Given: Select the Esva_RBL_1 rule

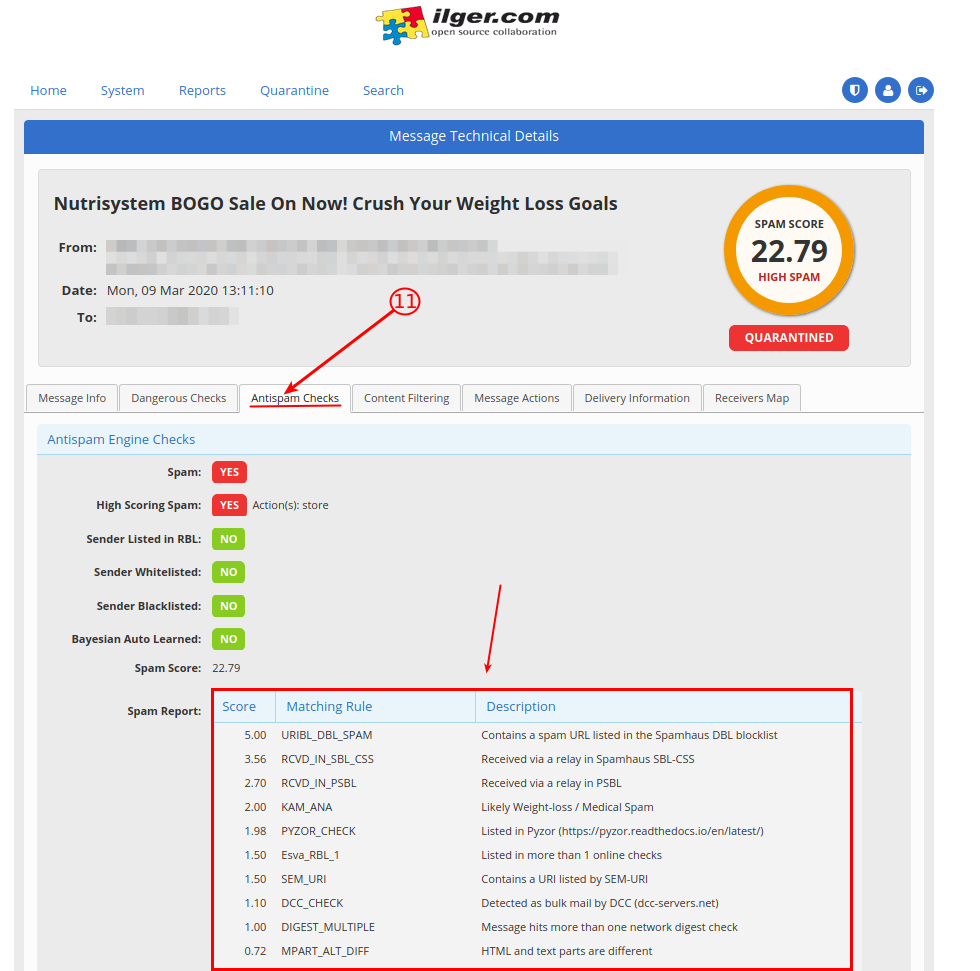Looking at the screenshot, I should [310, 855].
